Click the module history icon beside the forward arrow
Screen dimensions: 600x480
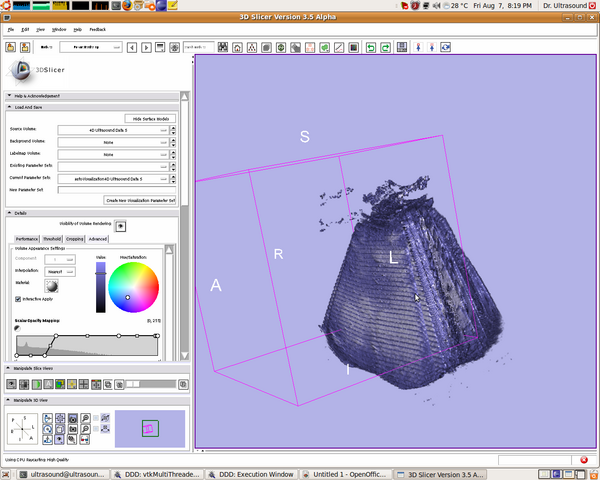coord(160,47)
